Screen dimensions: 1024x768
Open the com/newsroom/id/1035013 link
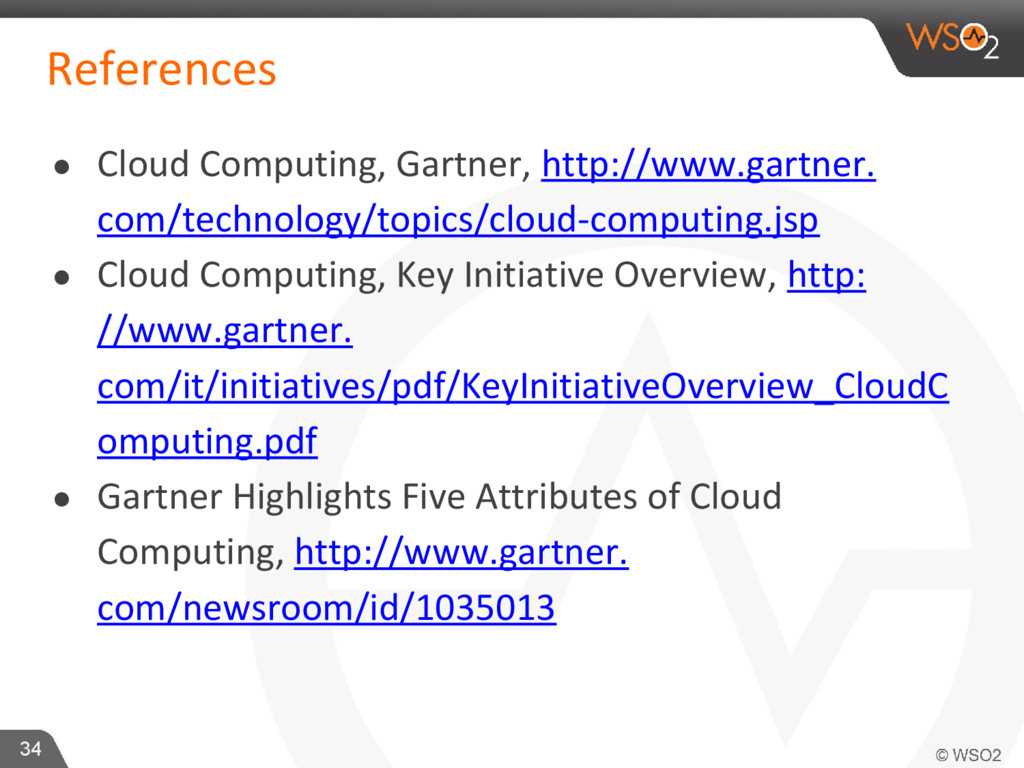pyautogui.click(x=327, y=609)
